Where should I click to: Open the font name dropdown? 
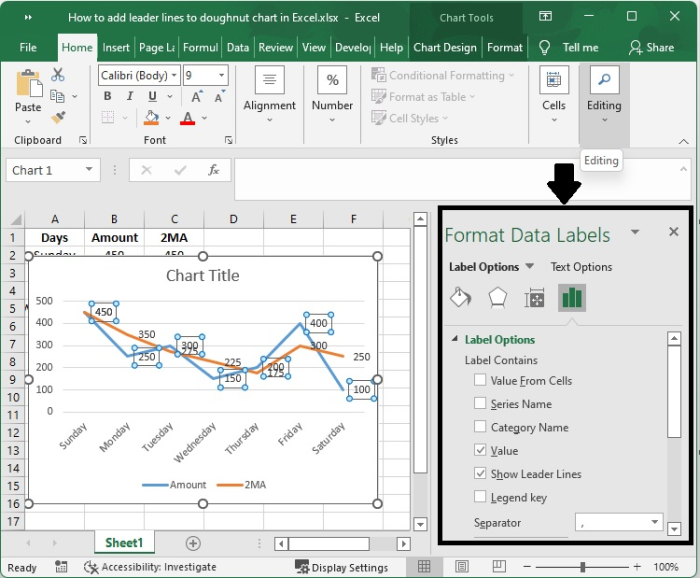tap(174, 75)
